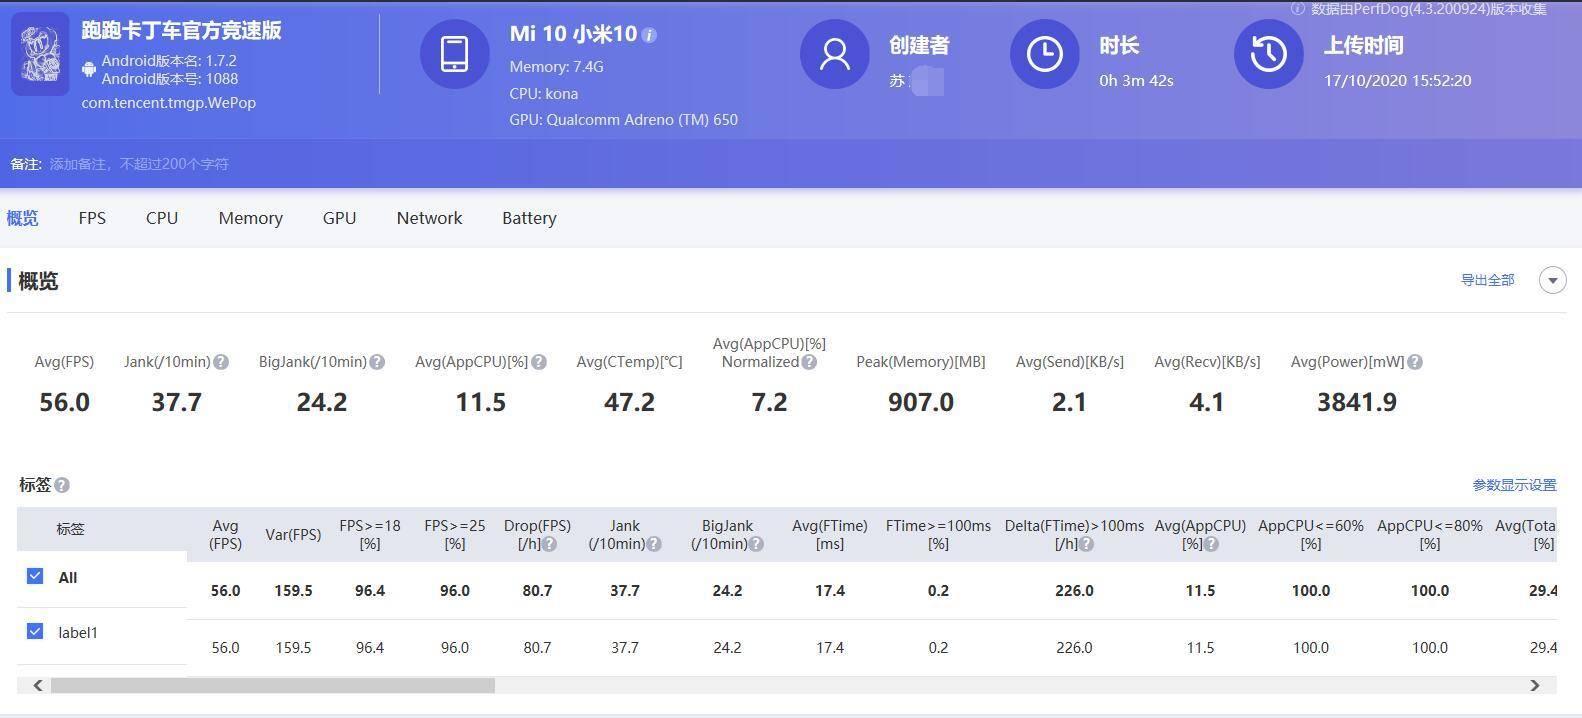Click the duration text 0h 3m 42s

(1136, 81)
